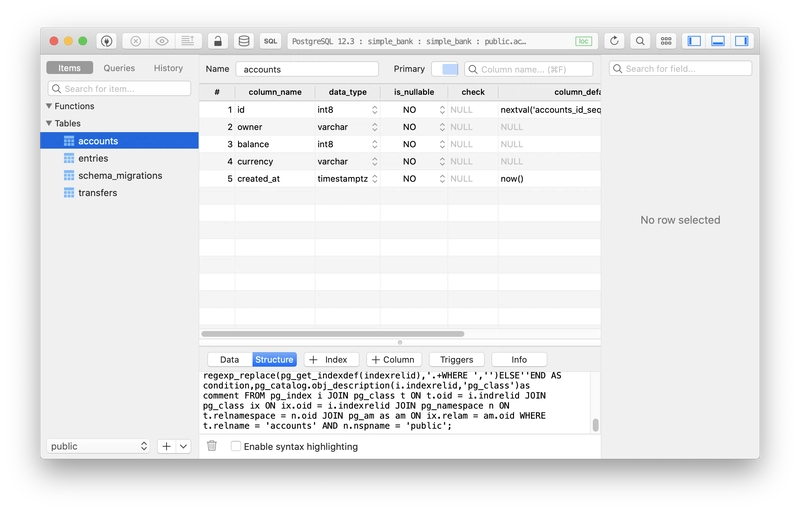Click the entries table icon in sidebar
The image size is (800, 512).
click(x=69, y=158)
